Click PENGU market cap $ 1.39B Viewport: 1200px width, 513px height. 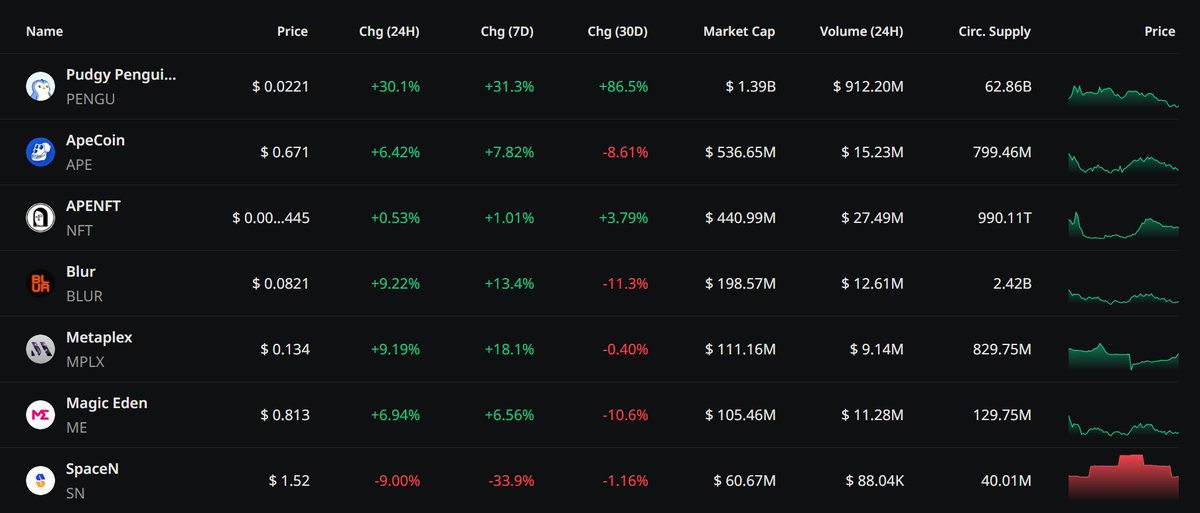[x=751, y=87]
